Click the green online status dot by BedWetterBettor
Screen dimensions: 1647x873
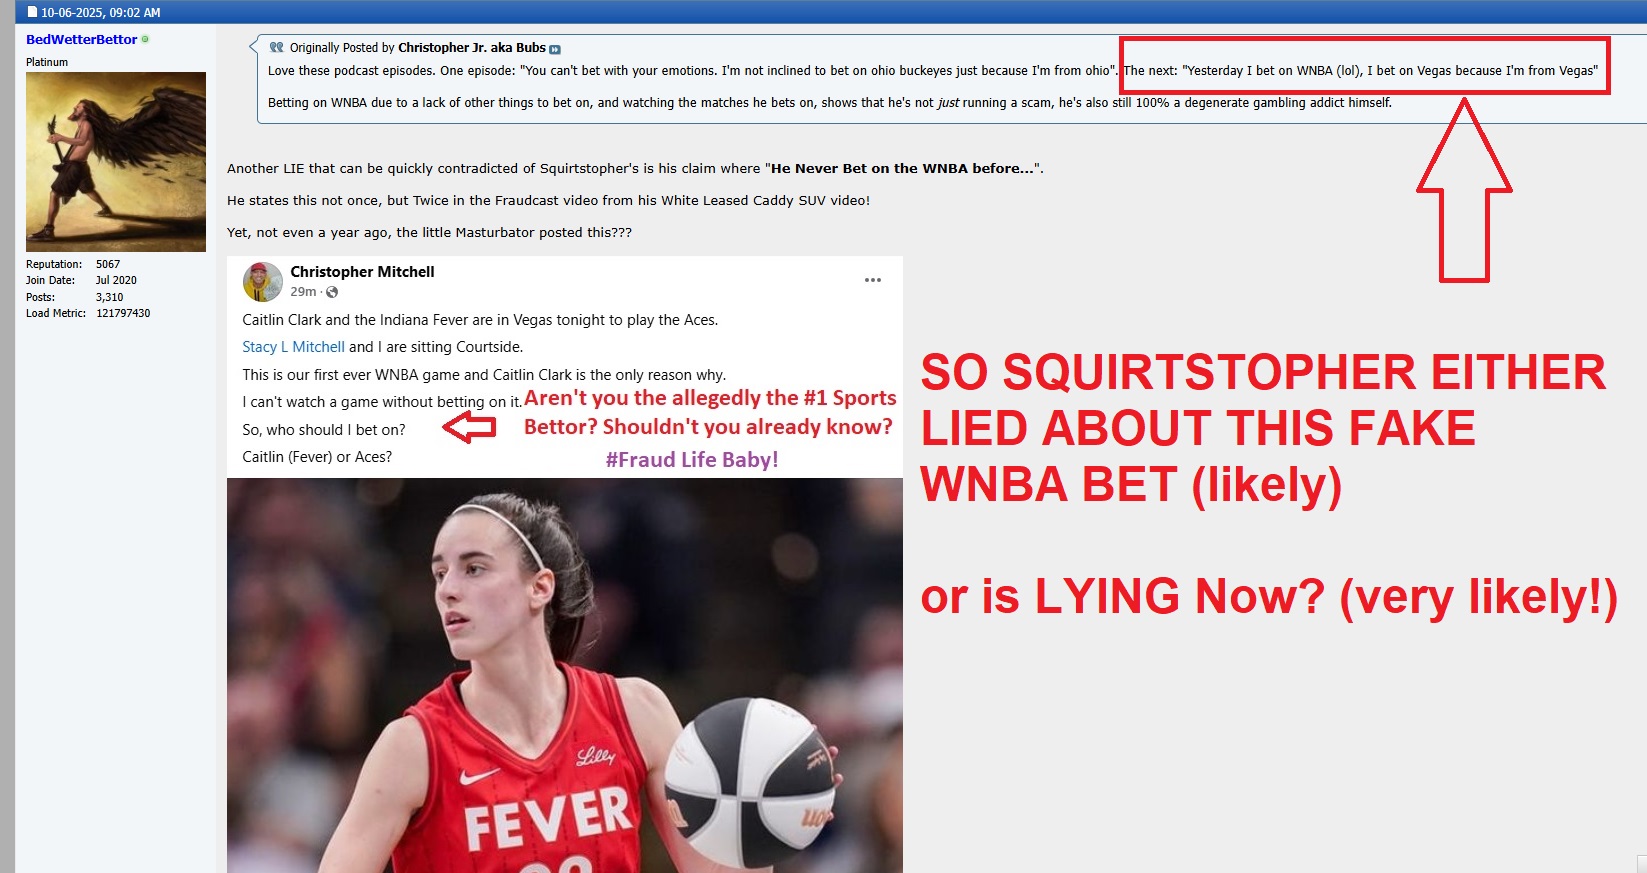[x=146, y=39]
